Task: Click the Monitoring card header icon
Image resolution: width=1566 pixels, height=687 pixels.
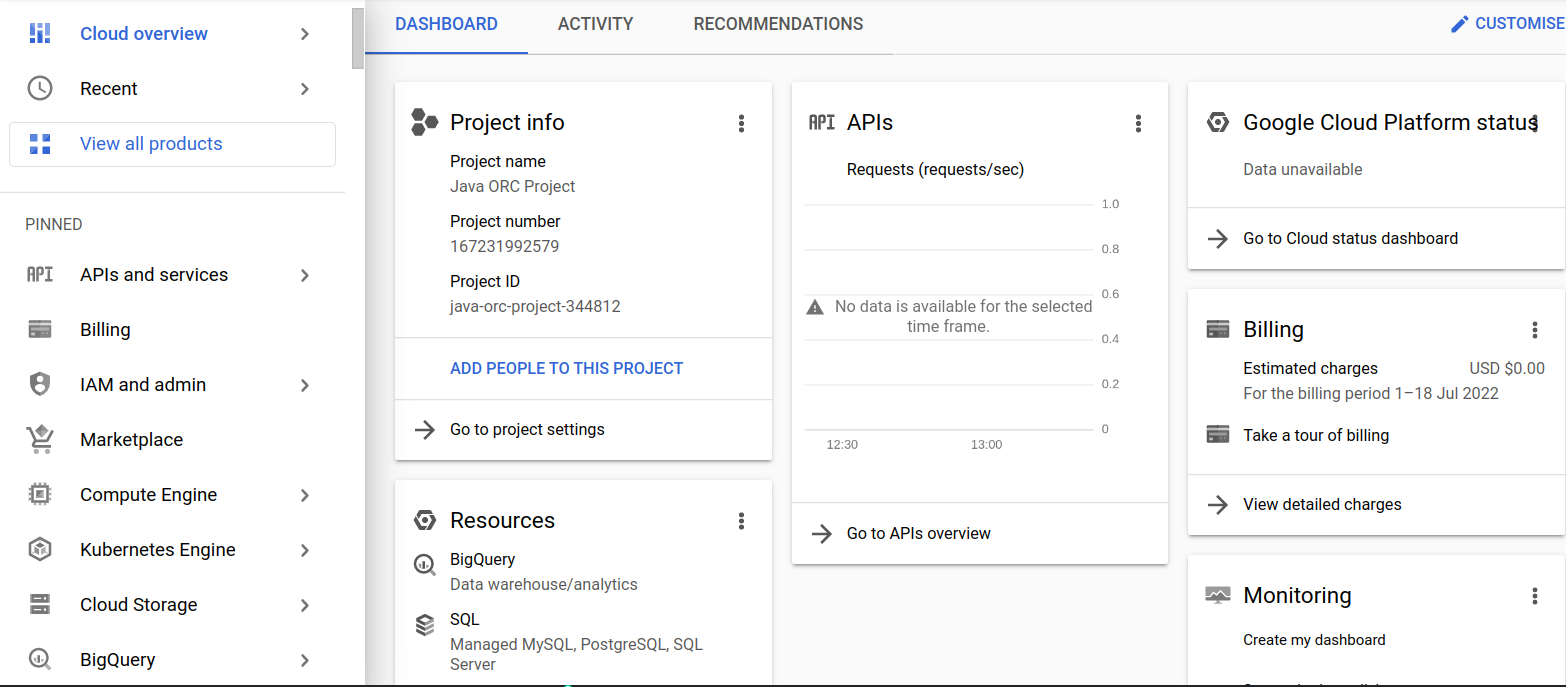Action: (x=1217, y=595)
